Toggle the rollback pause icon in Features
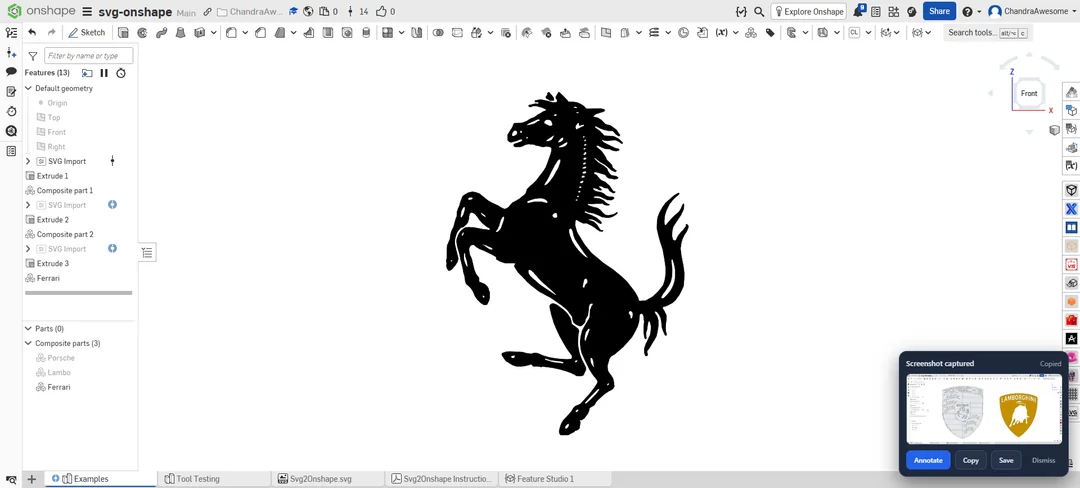 [104, 73]
